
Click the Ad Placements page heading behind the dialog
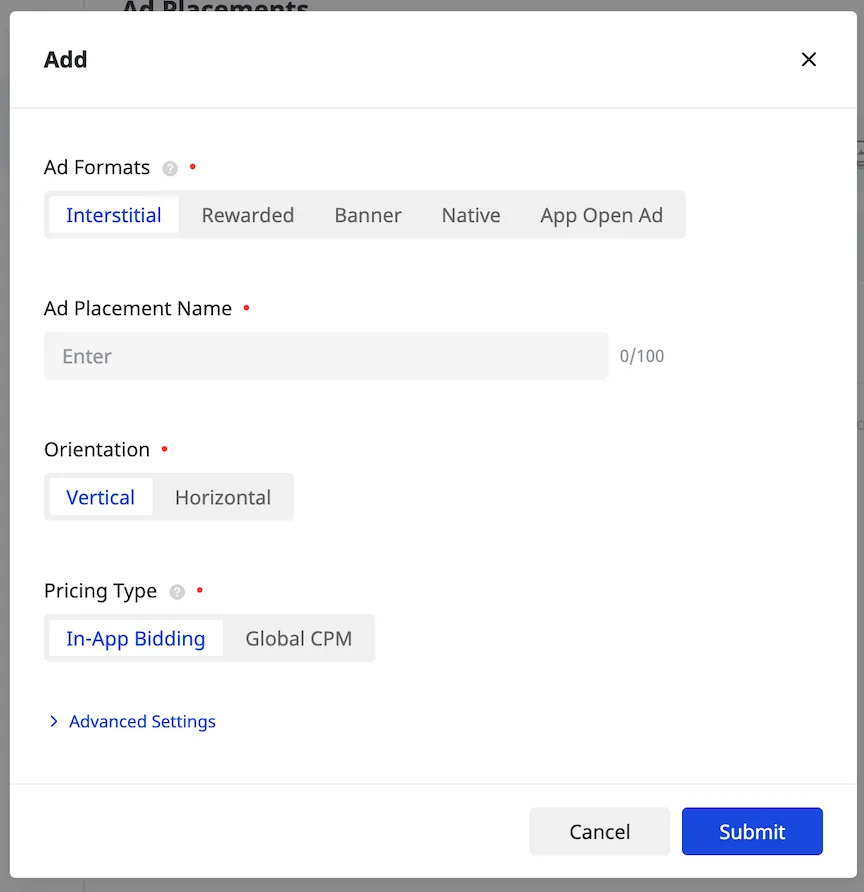(214, 10)
